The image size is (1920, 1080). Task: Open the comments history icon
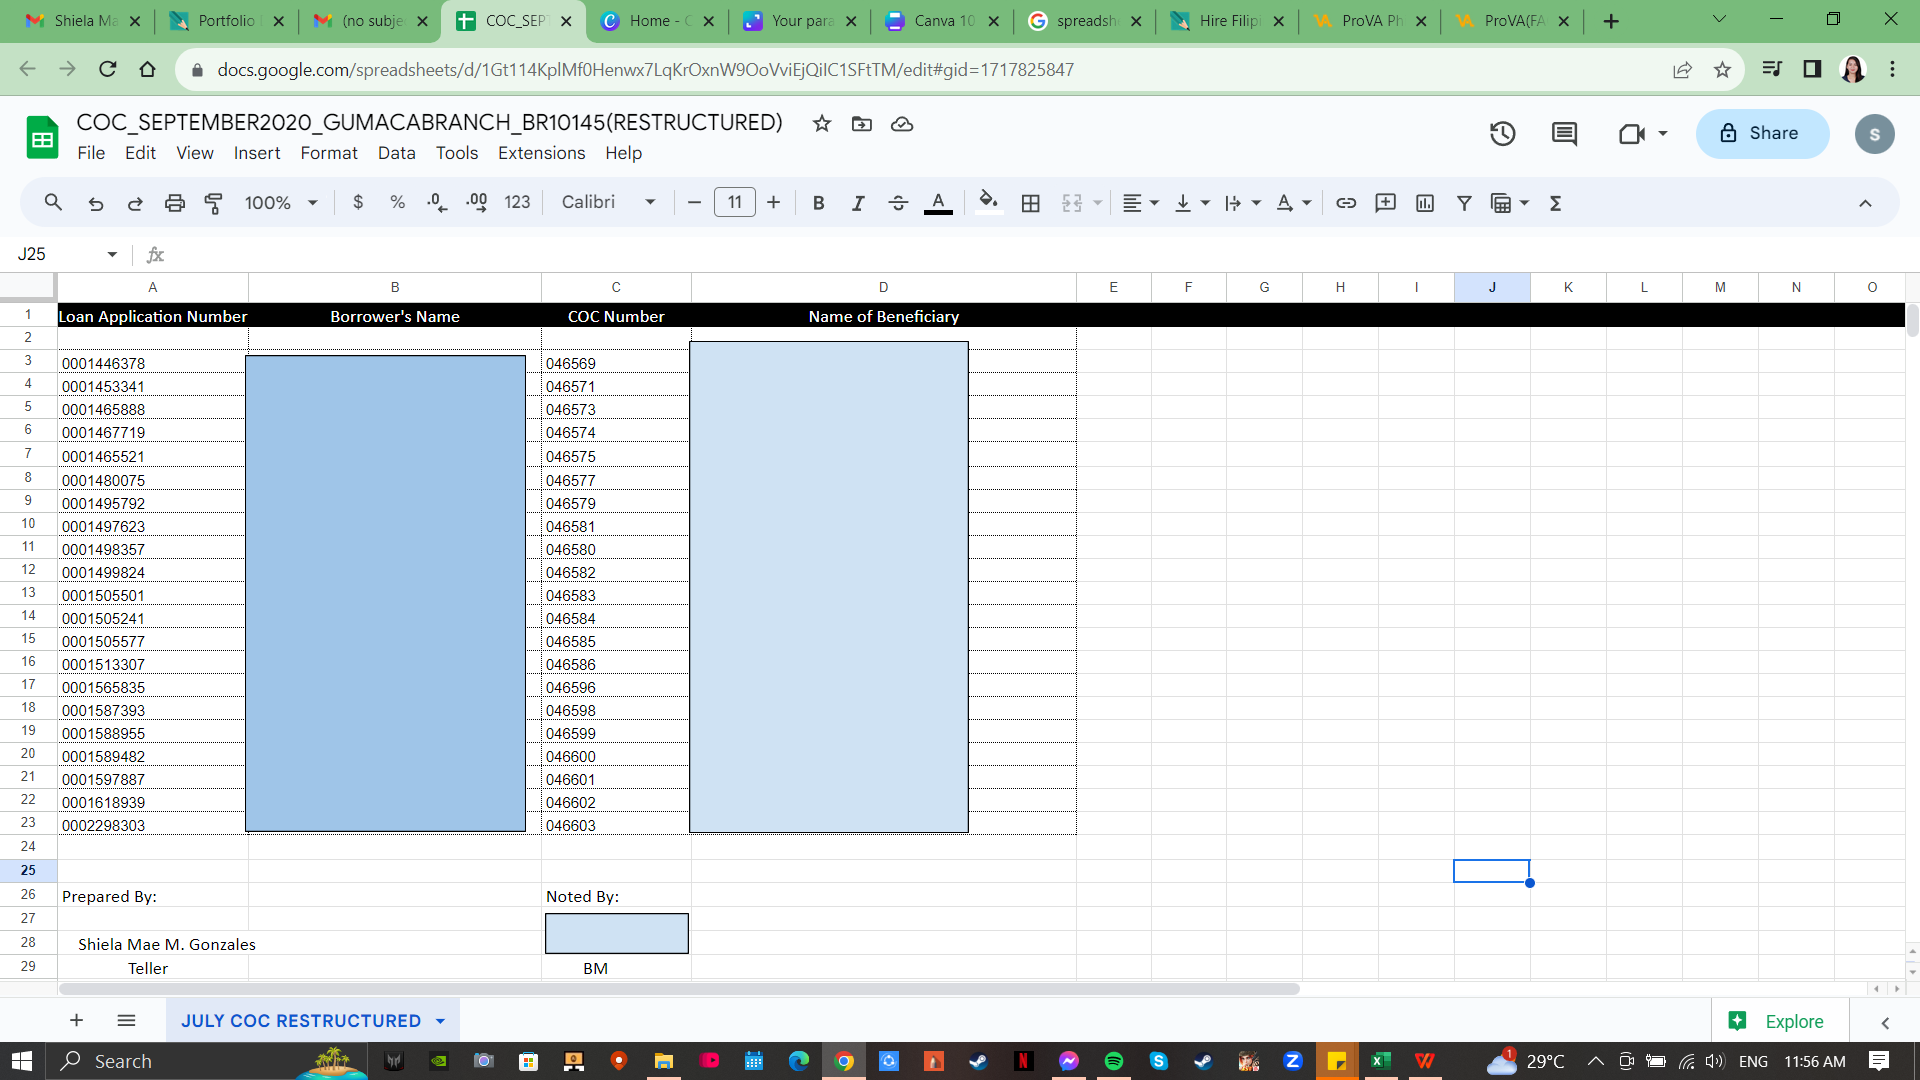click(x=1564, y=133)
